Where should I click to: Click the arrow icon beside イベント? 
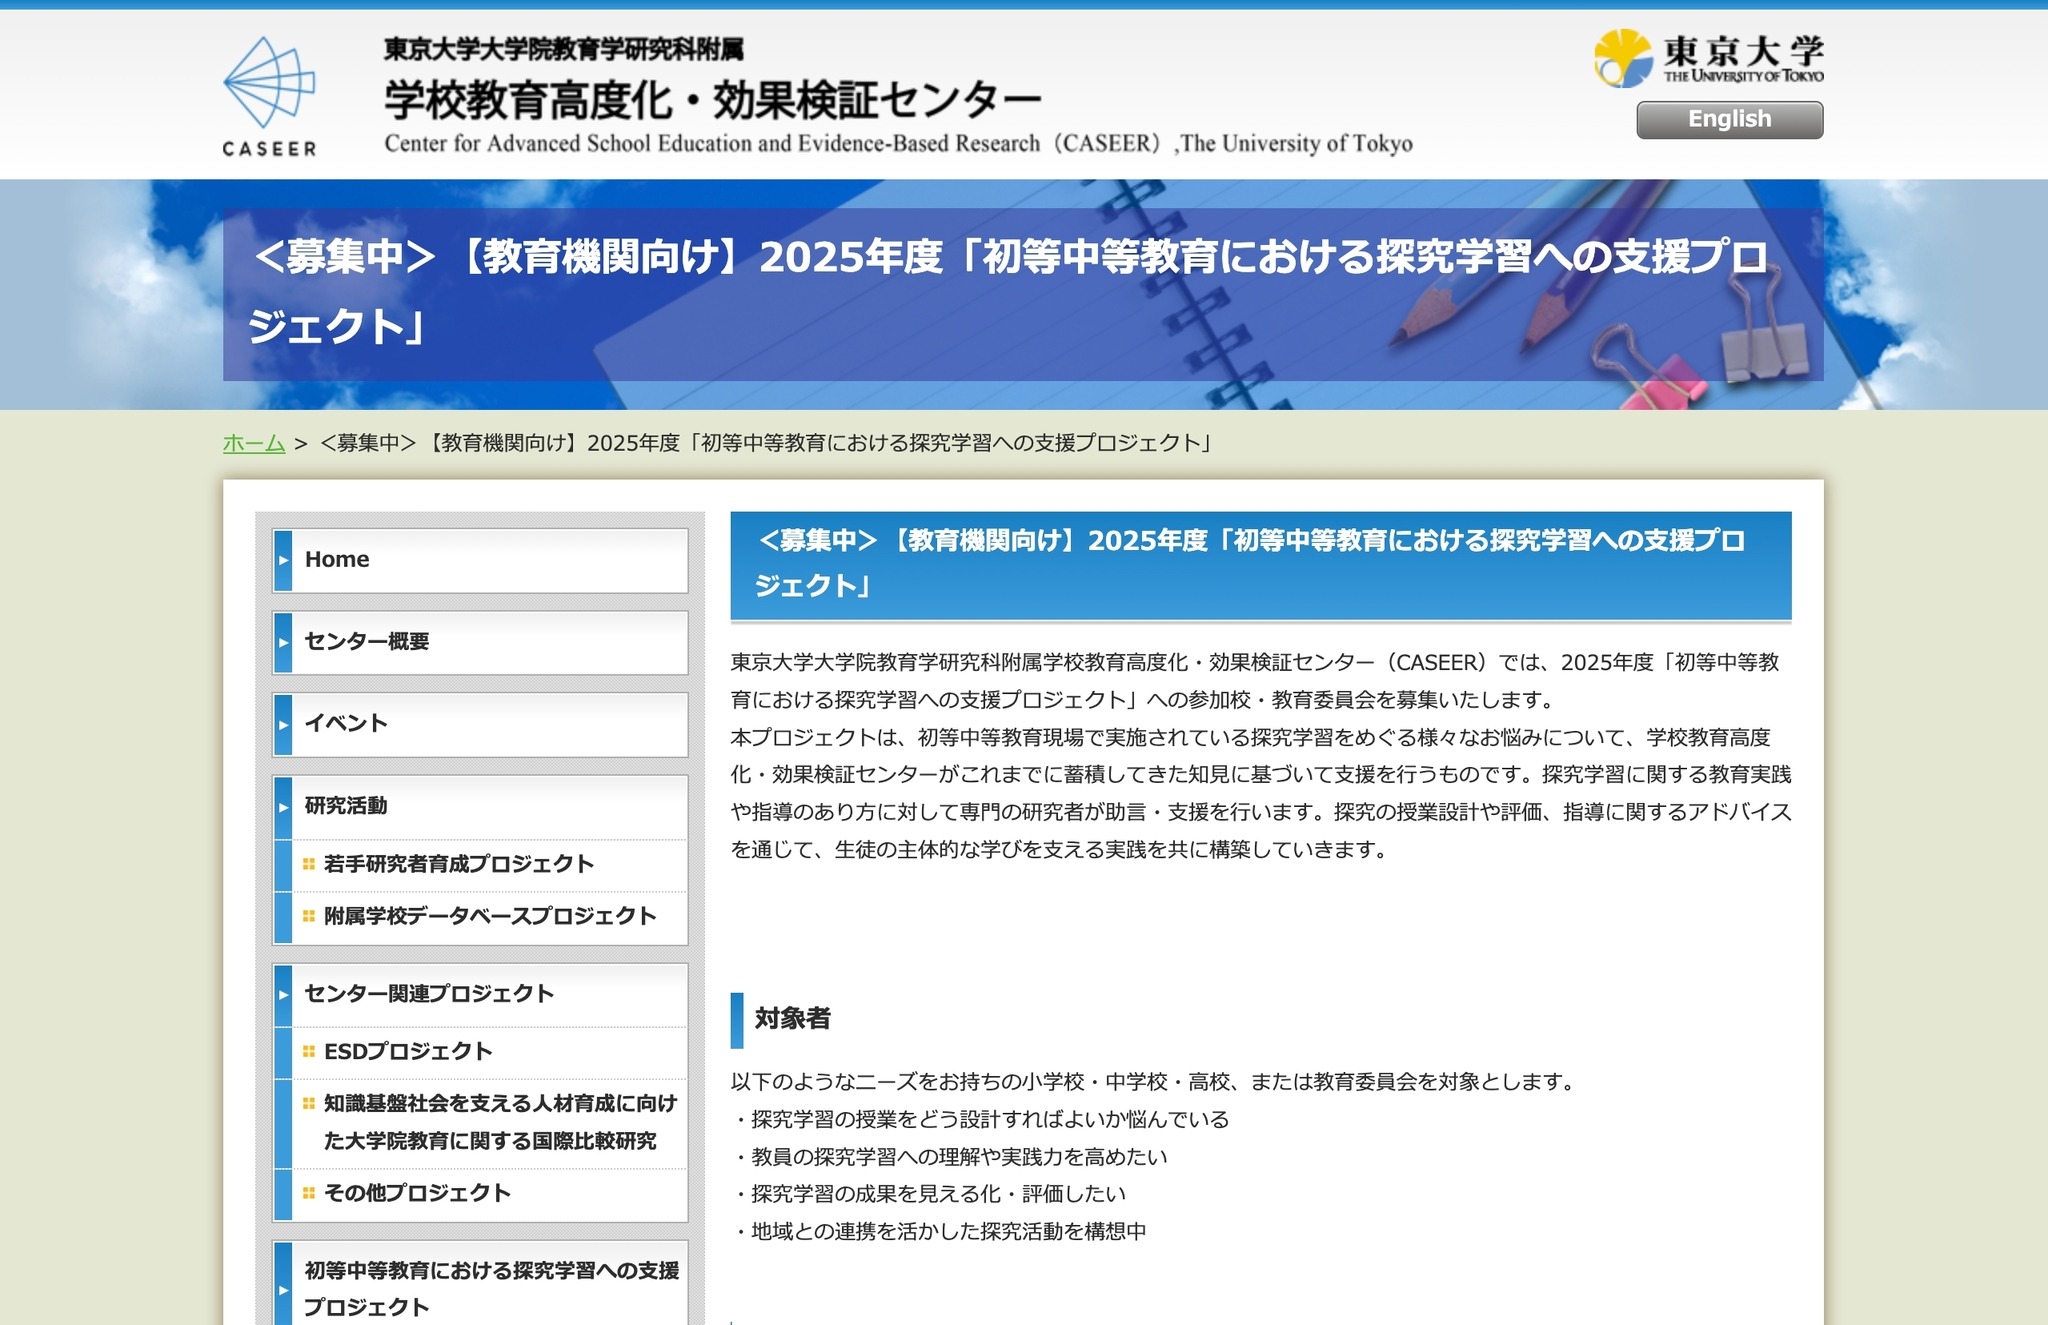pyautogui.click(x=283, y=724)
